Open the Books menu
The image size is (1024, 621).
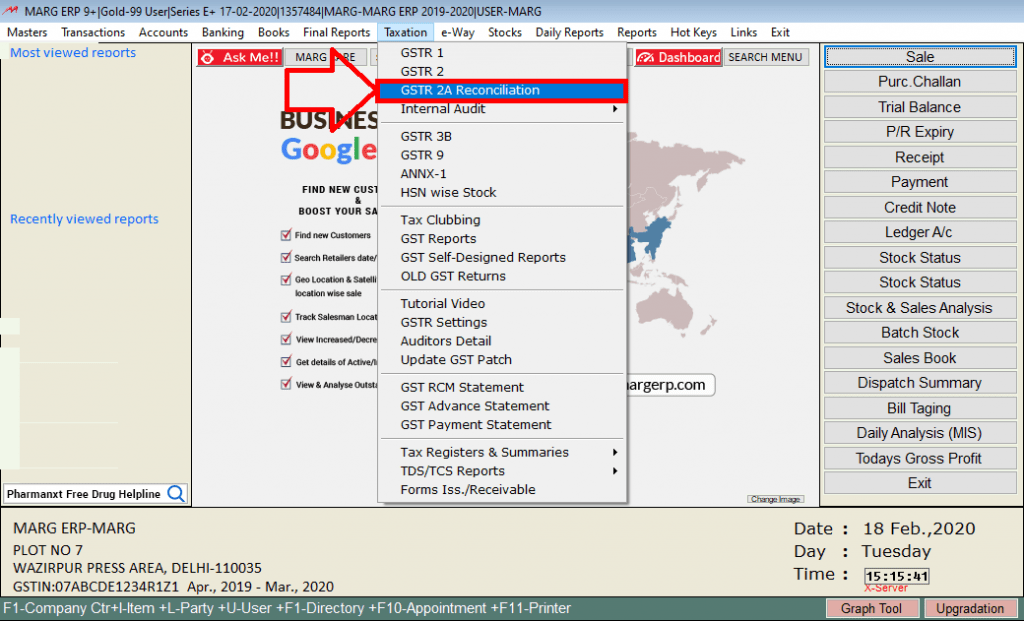pyautogui.click(x=274, y=32)
